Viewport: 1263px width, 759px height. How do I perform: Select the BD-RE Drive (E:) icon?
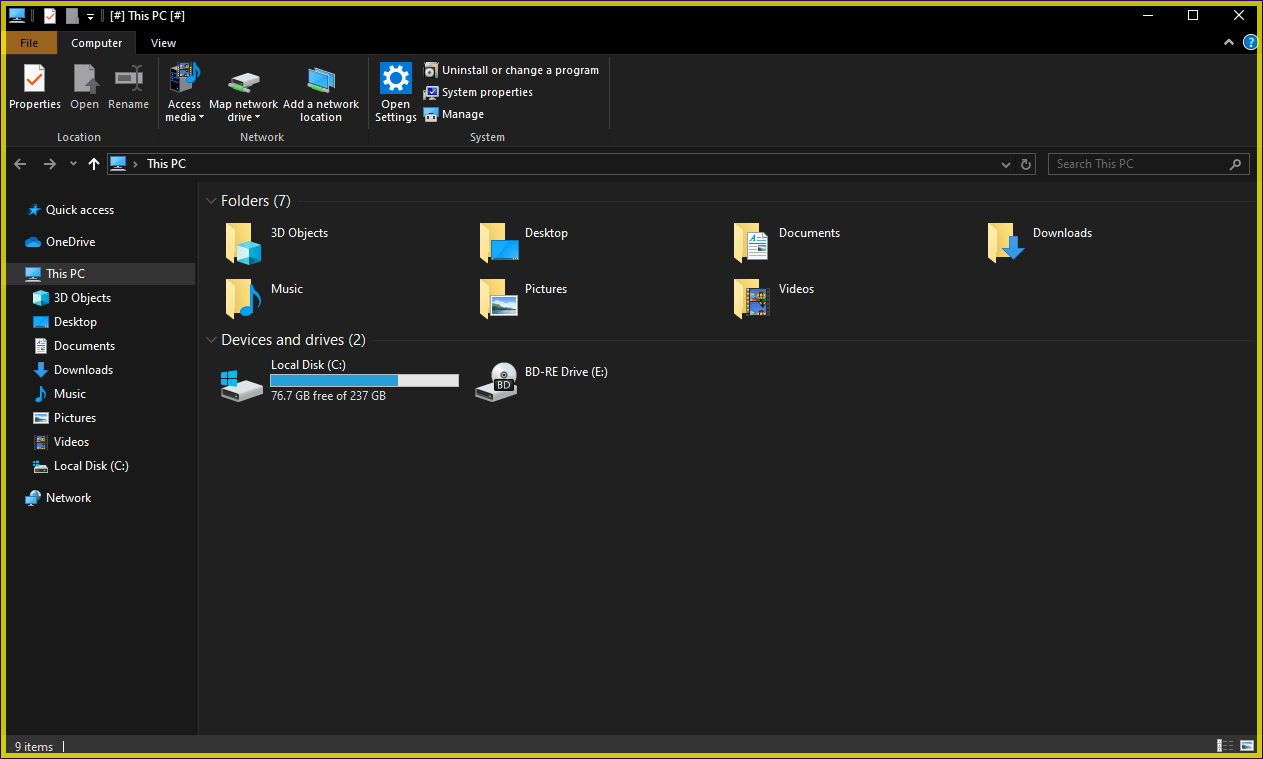(x=496, y=382)
